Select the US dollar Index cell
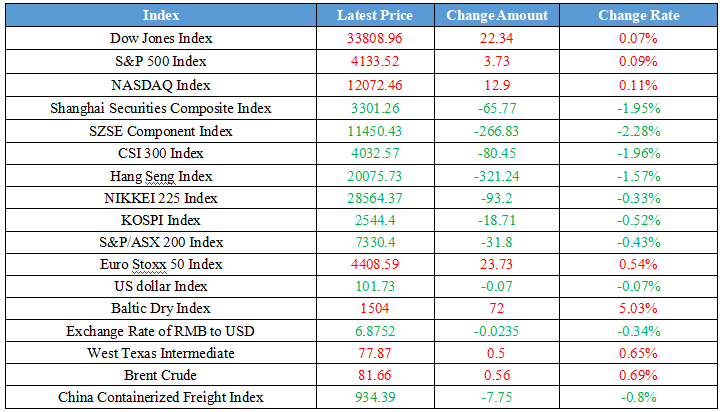Viewport: 723px width, 412px height. (162, 287)
